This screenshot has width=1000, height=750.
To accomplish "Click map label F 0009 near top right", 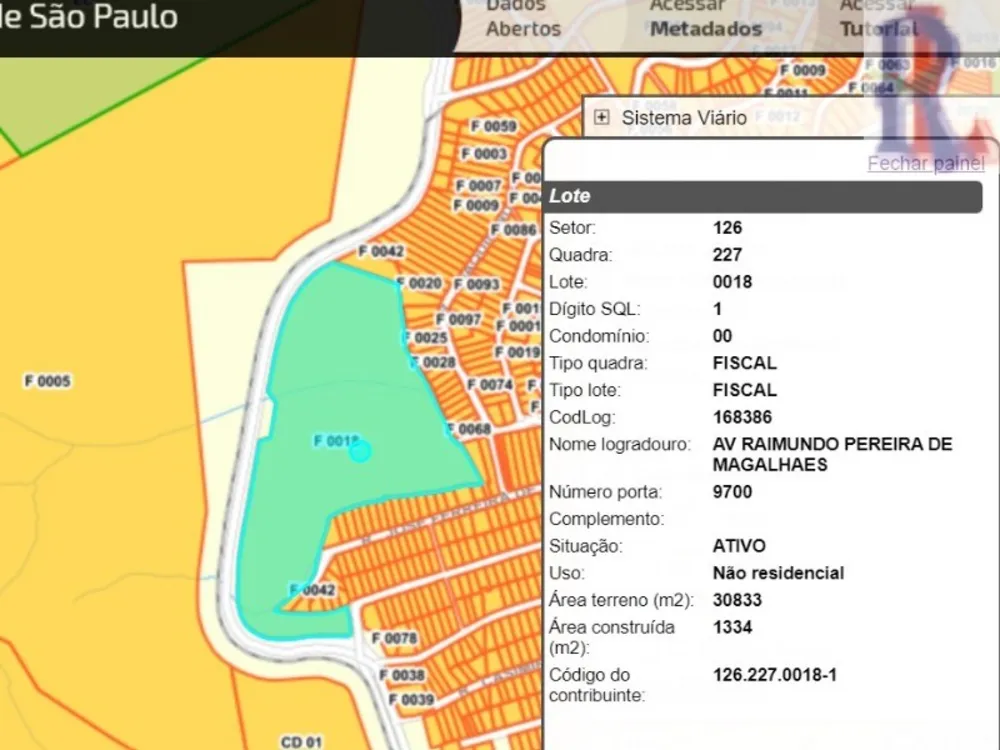I will [803, 70].
